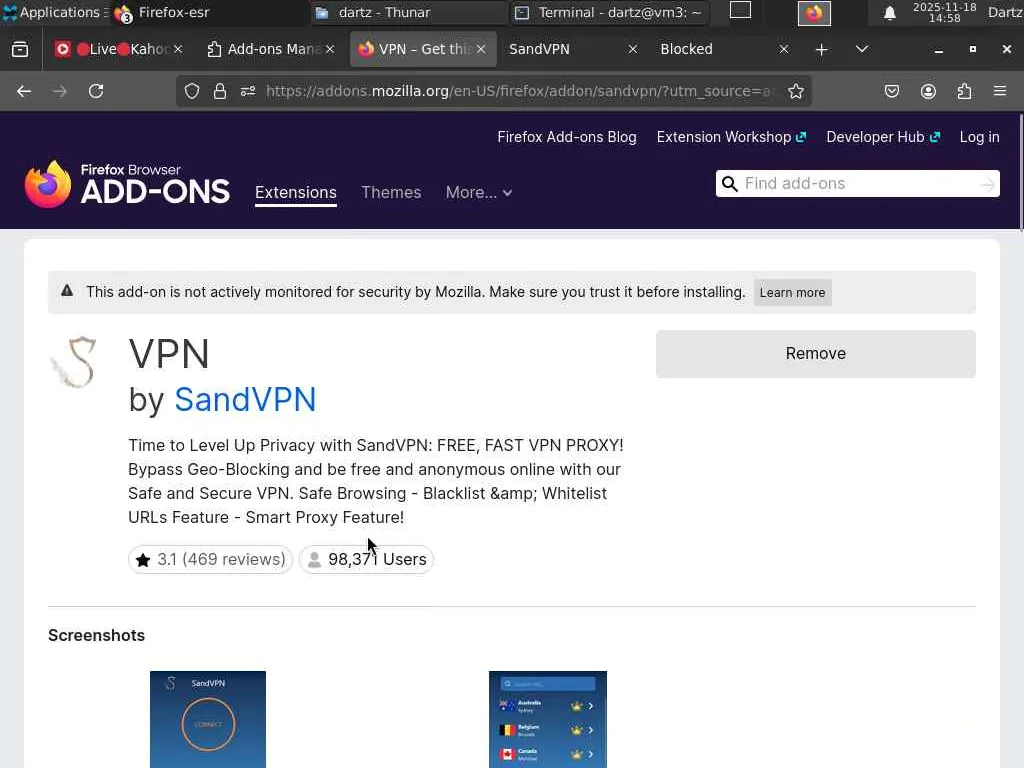Screen dimensions: 1024x768
Task: Open the Pocket save icon
Action: click(891, 91)
